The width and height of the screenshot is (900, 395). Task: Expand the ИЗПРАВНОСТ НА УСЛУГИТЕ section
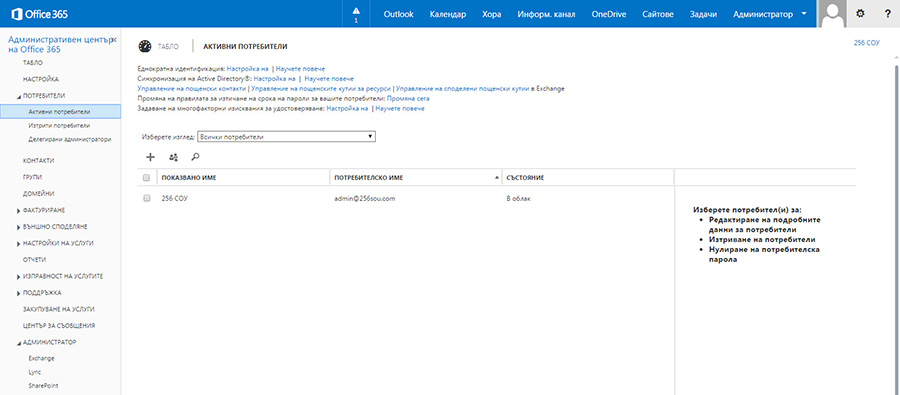pyautogui.click(x=19, y=277)
